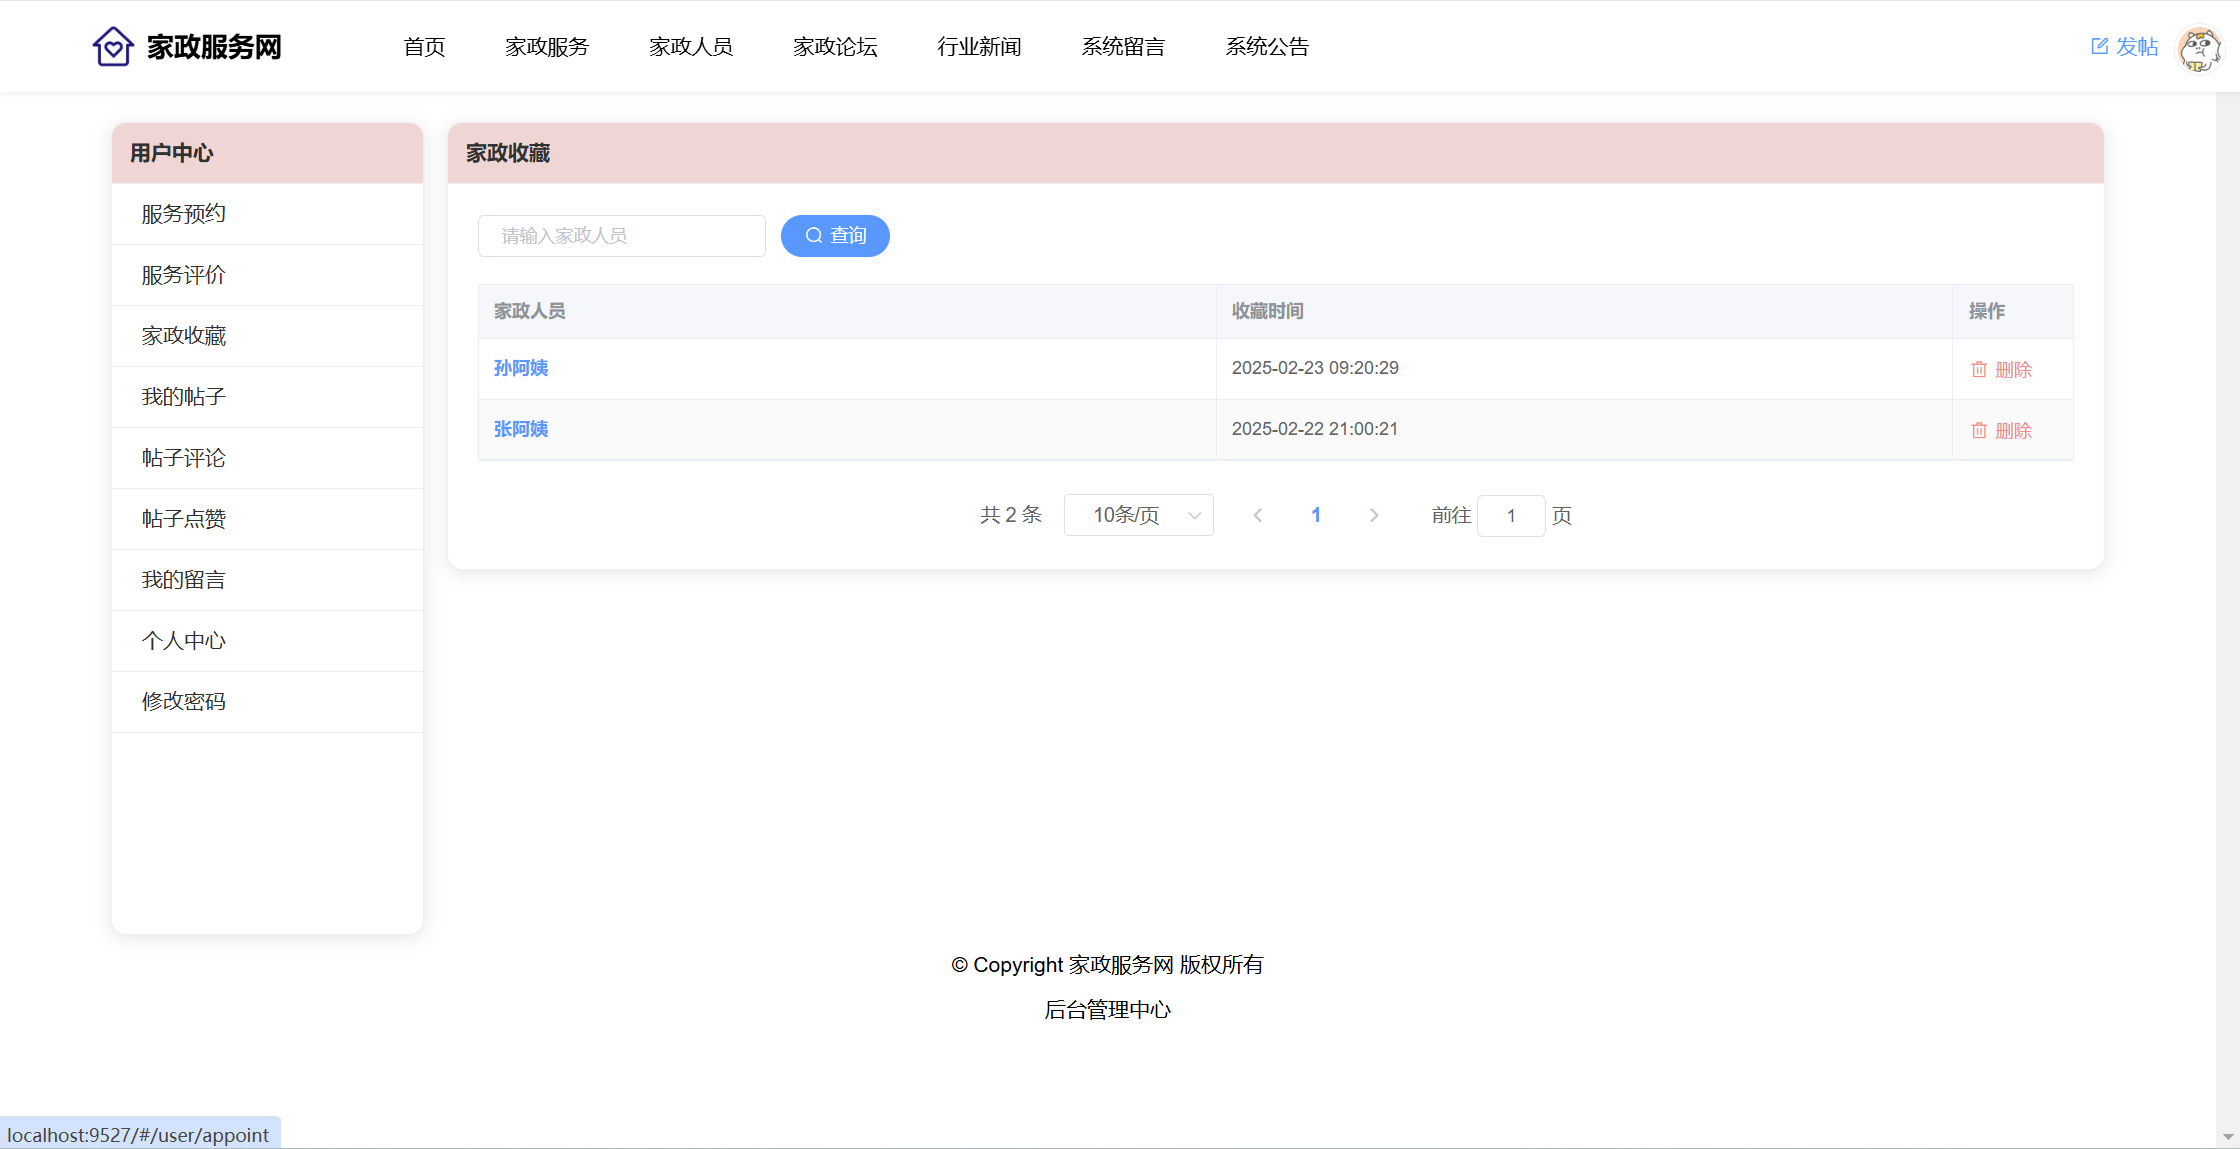Select 我的帖子 in the sidebar
The image size is (2240, 1149).
coord(184,397)
